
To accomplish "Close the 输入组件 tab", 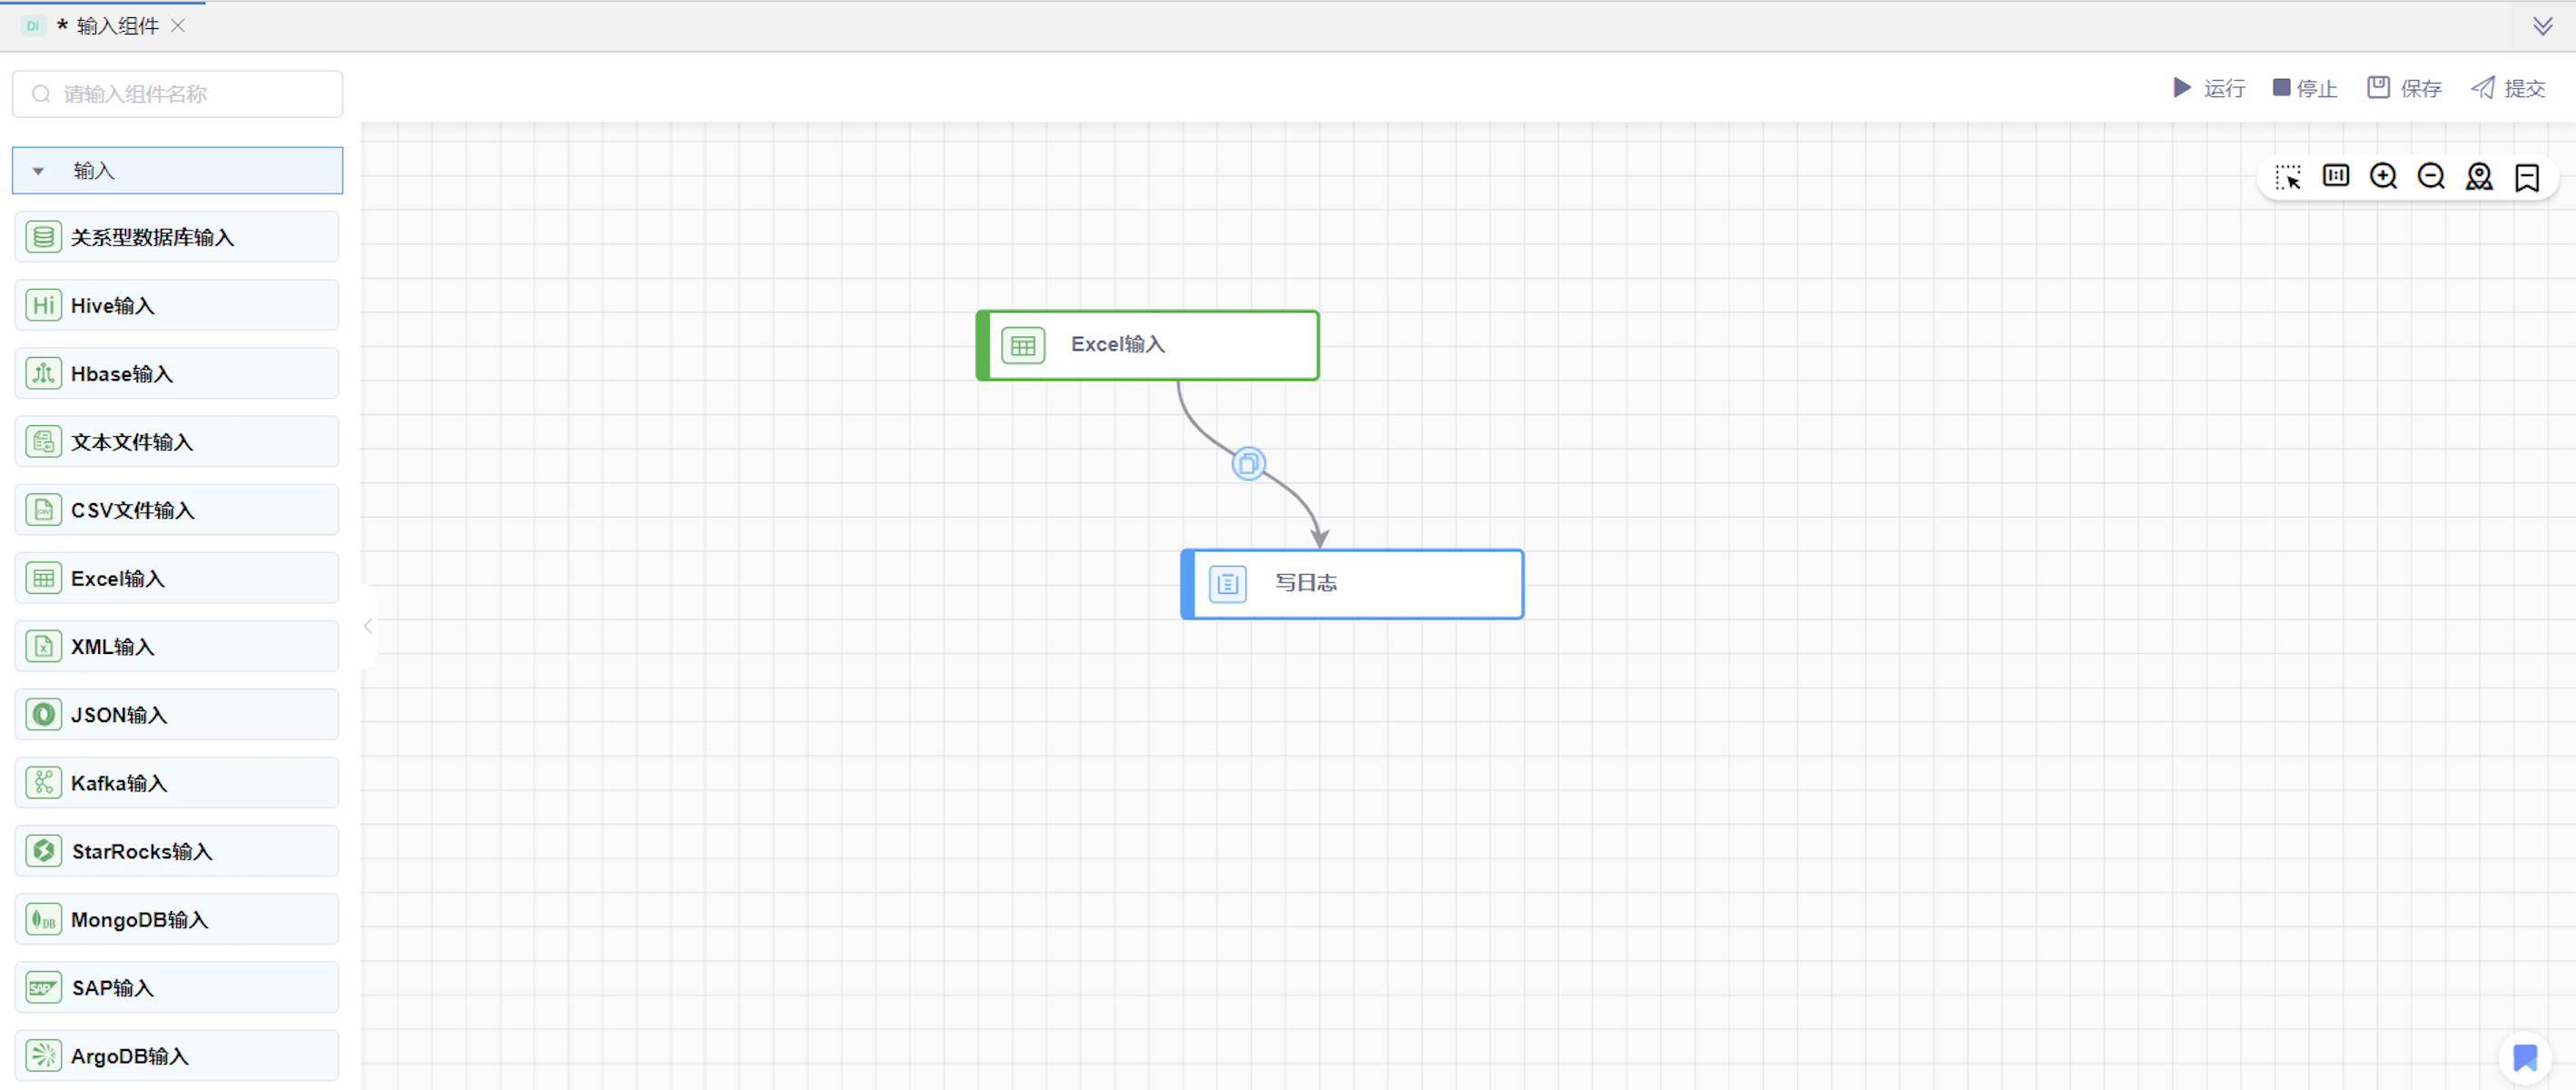I will (x=178, y=26).
